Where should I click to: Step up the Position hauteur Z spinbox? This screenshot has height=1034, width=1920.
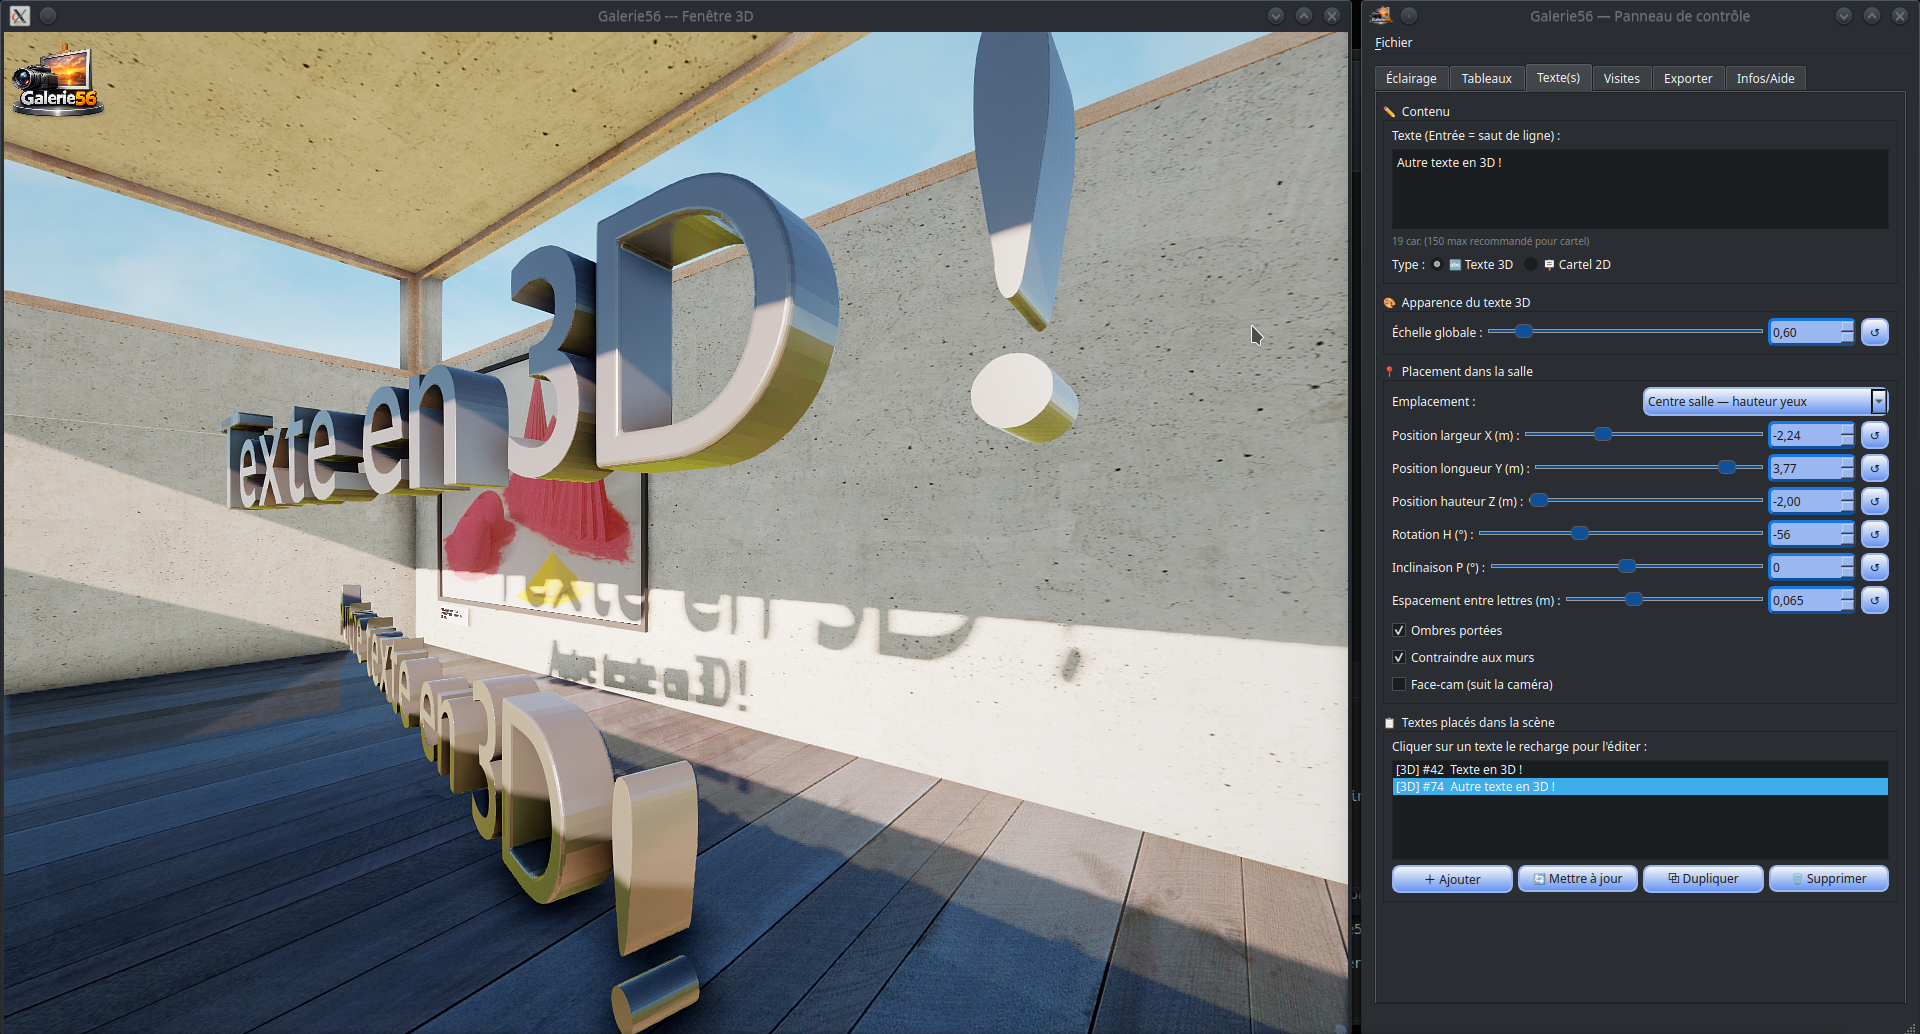(1847, 495)
